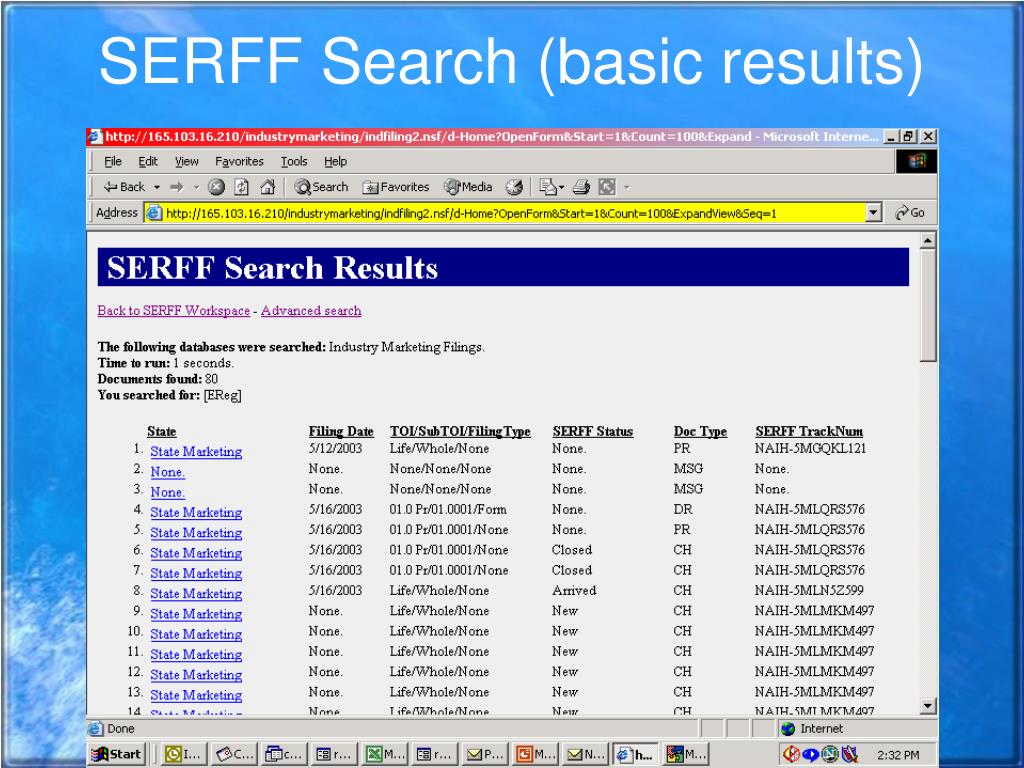Open the 'I...' Outlook taskbar button
This screenshot has width=1024, height=768.
pos(185,754)
